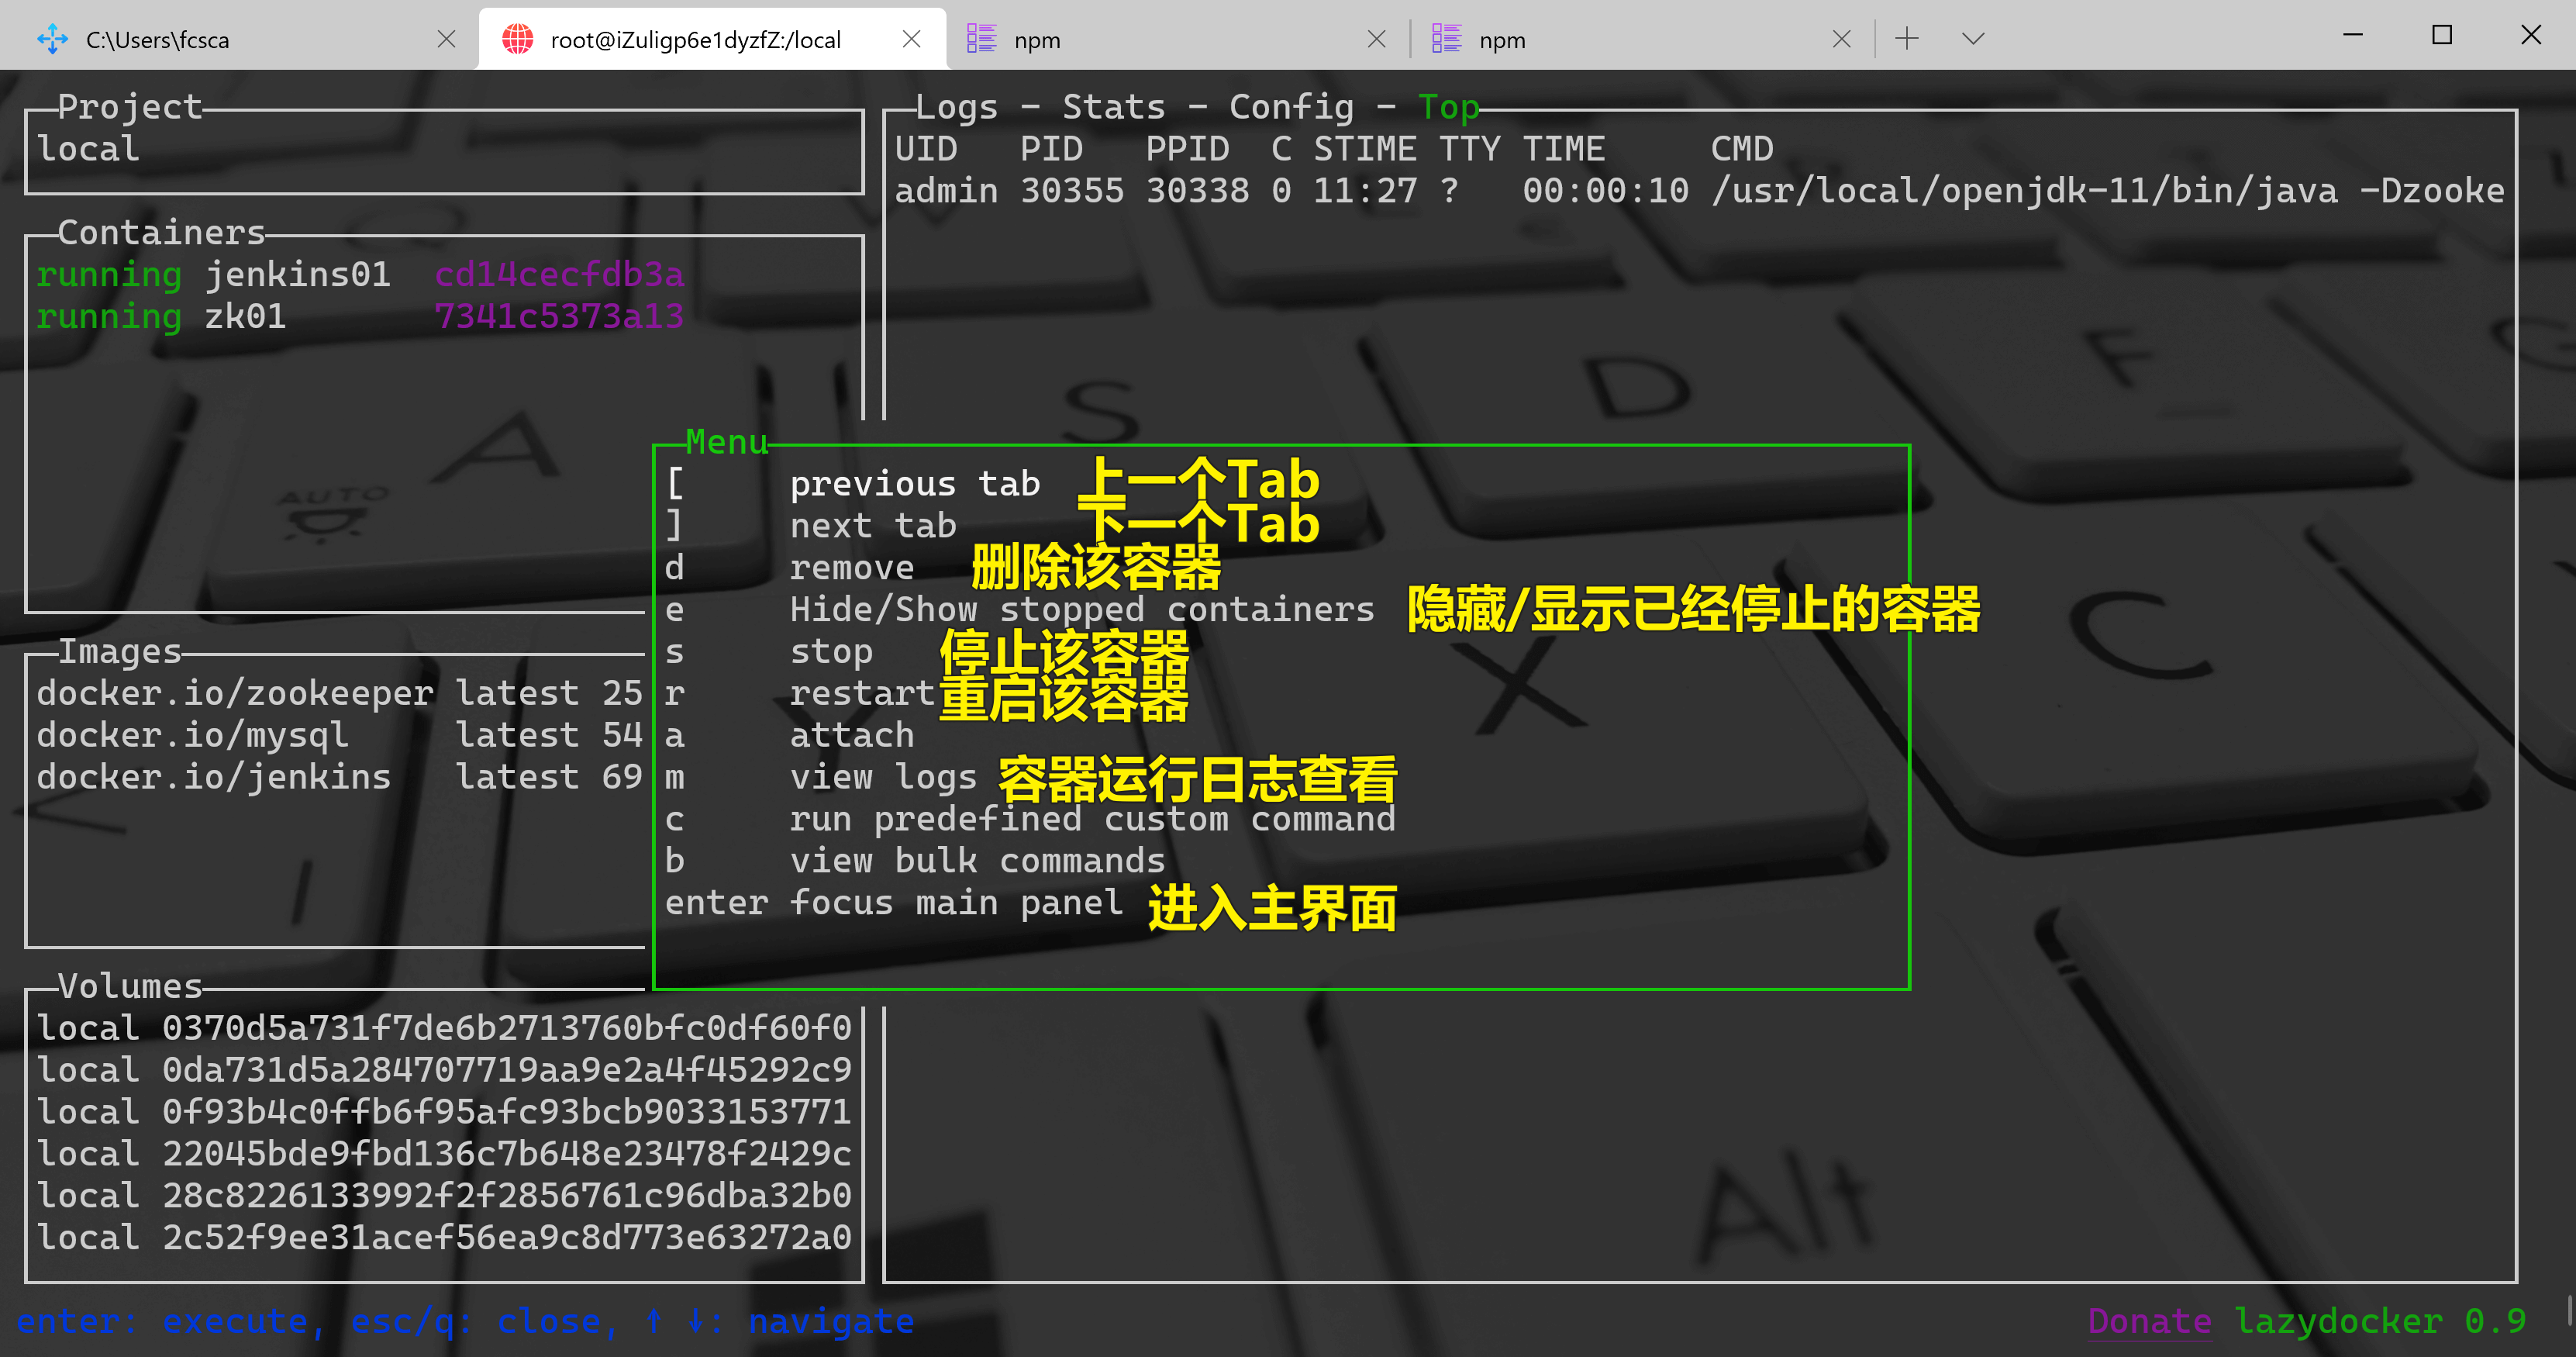Image resolution: width=2576 pixels, height=1357 pixels.
Task: Open a new tab with the plus icon
Action: [x=1907, y=39]
